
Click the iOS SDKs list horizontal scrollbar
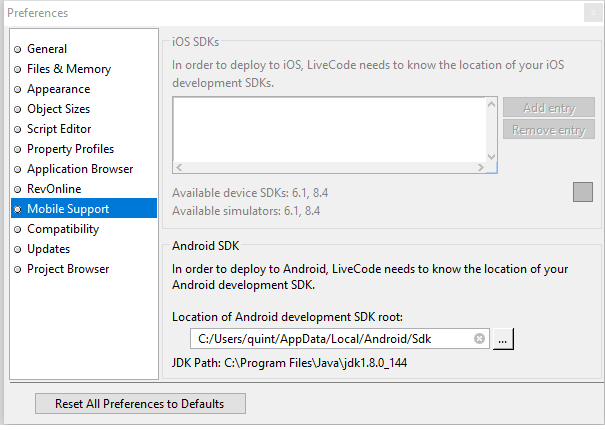(334, 169)
